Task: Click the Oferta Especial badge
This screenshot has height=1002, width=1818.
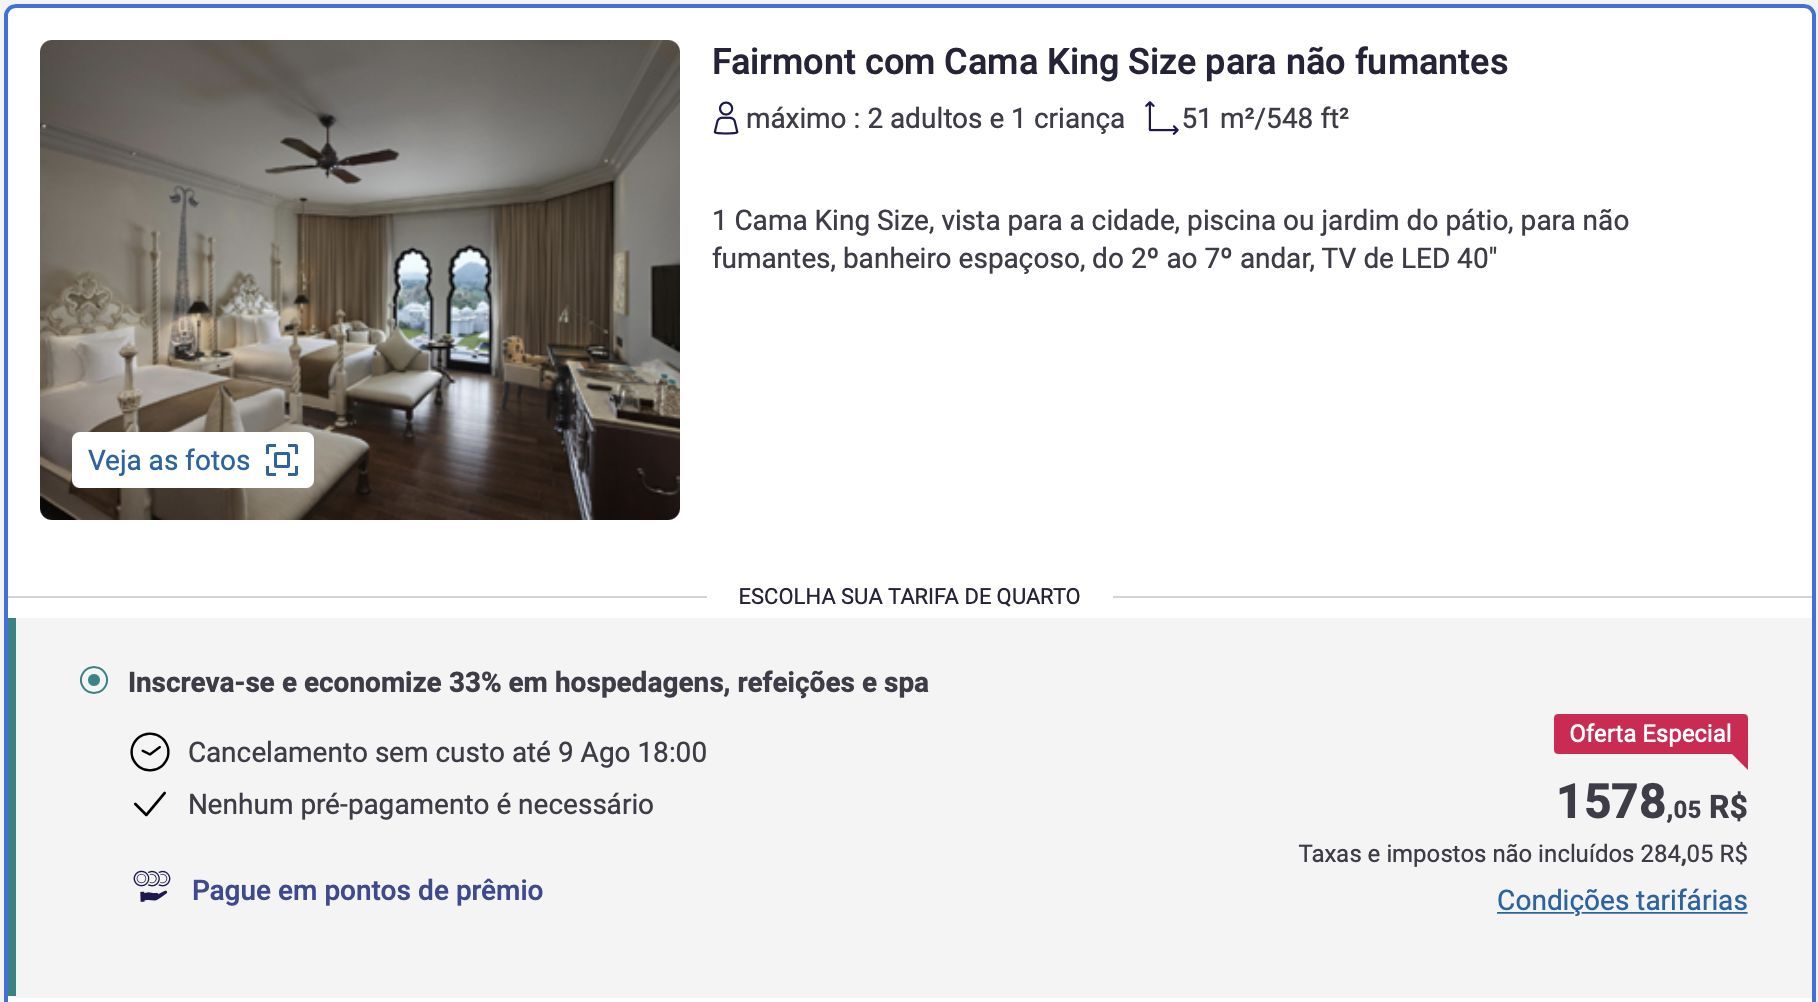Action: pos(1649,734)
